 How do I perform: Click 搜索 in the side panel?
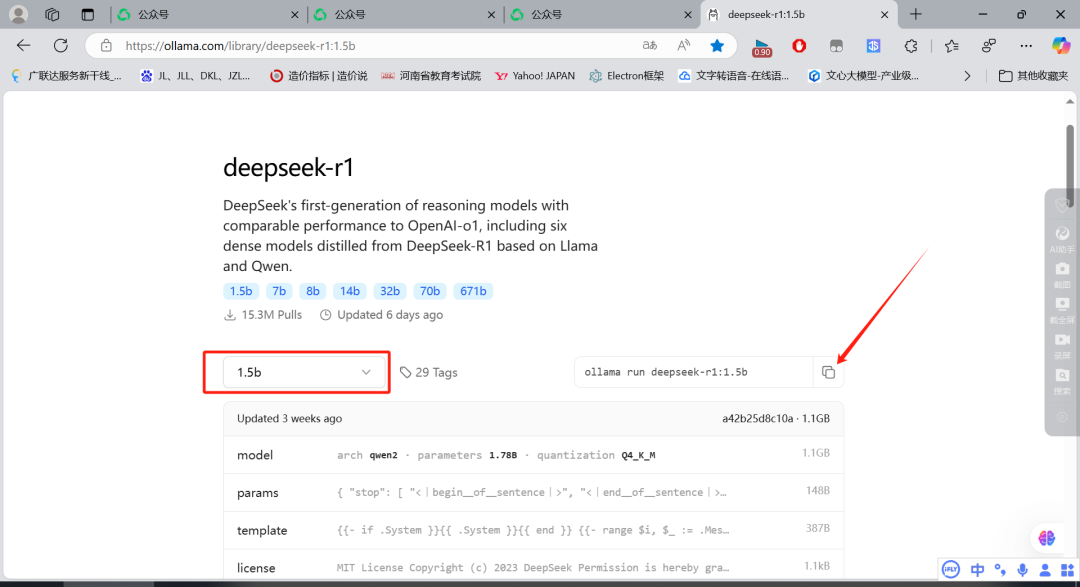click(1062, 381)
